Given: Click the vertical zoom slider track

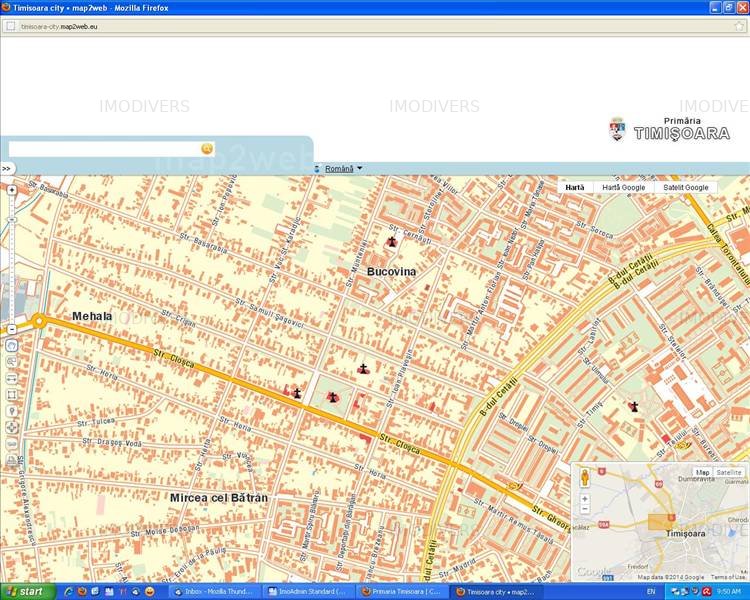Looking at the screenshot, I should [12, 260].
